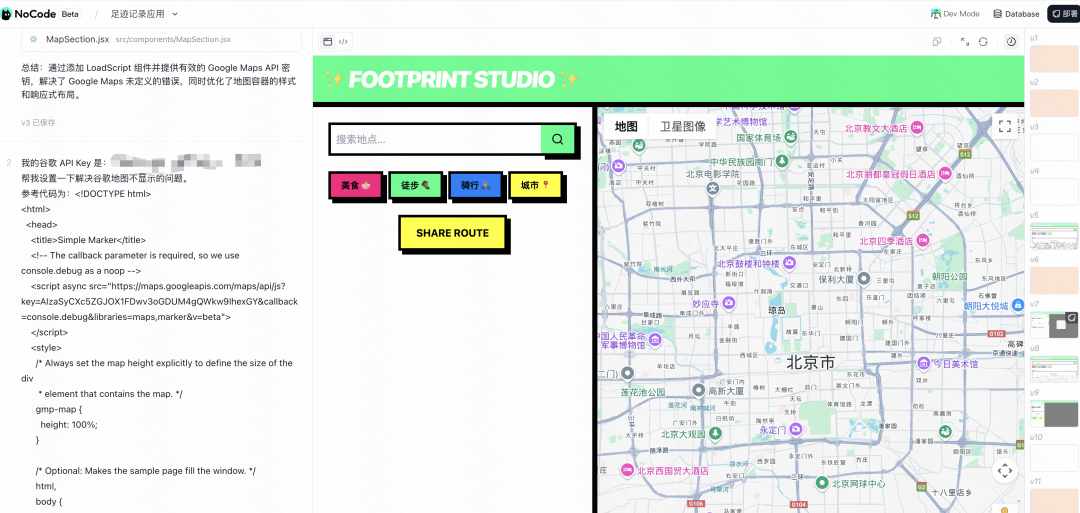The image size is (1080, 513).
Task: Click the 国家体育场 stadium marker
Action: pyautogui.click(x=792, y=136)
